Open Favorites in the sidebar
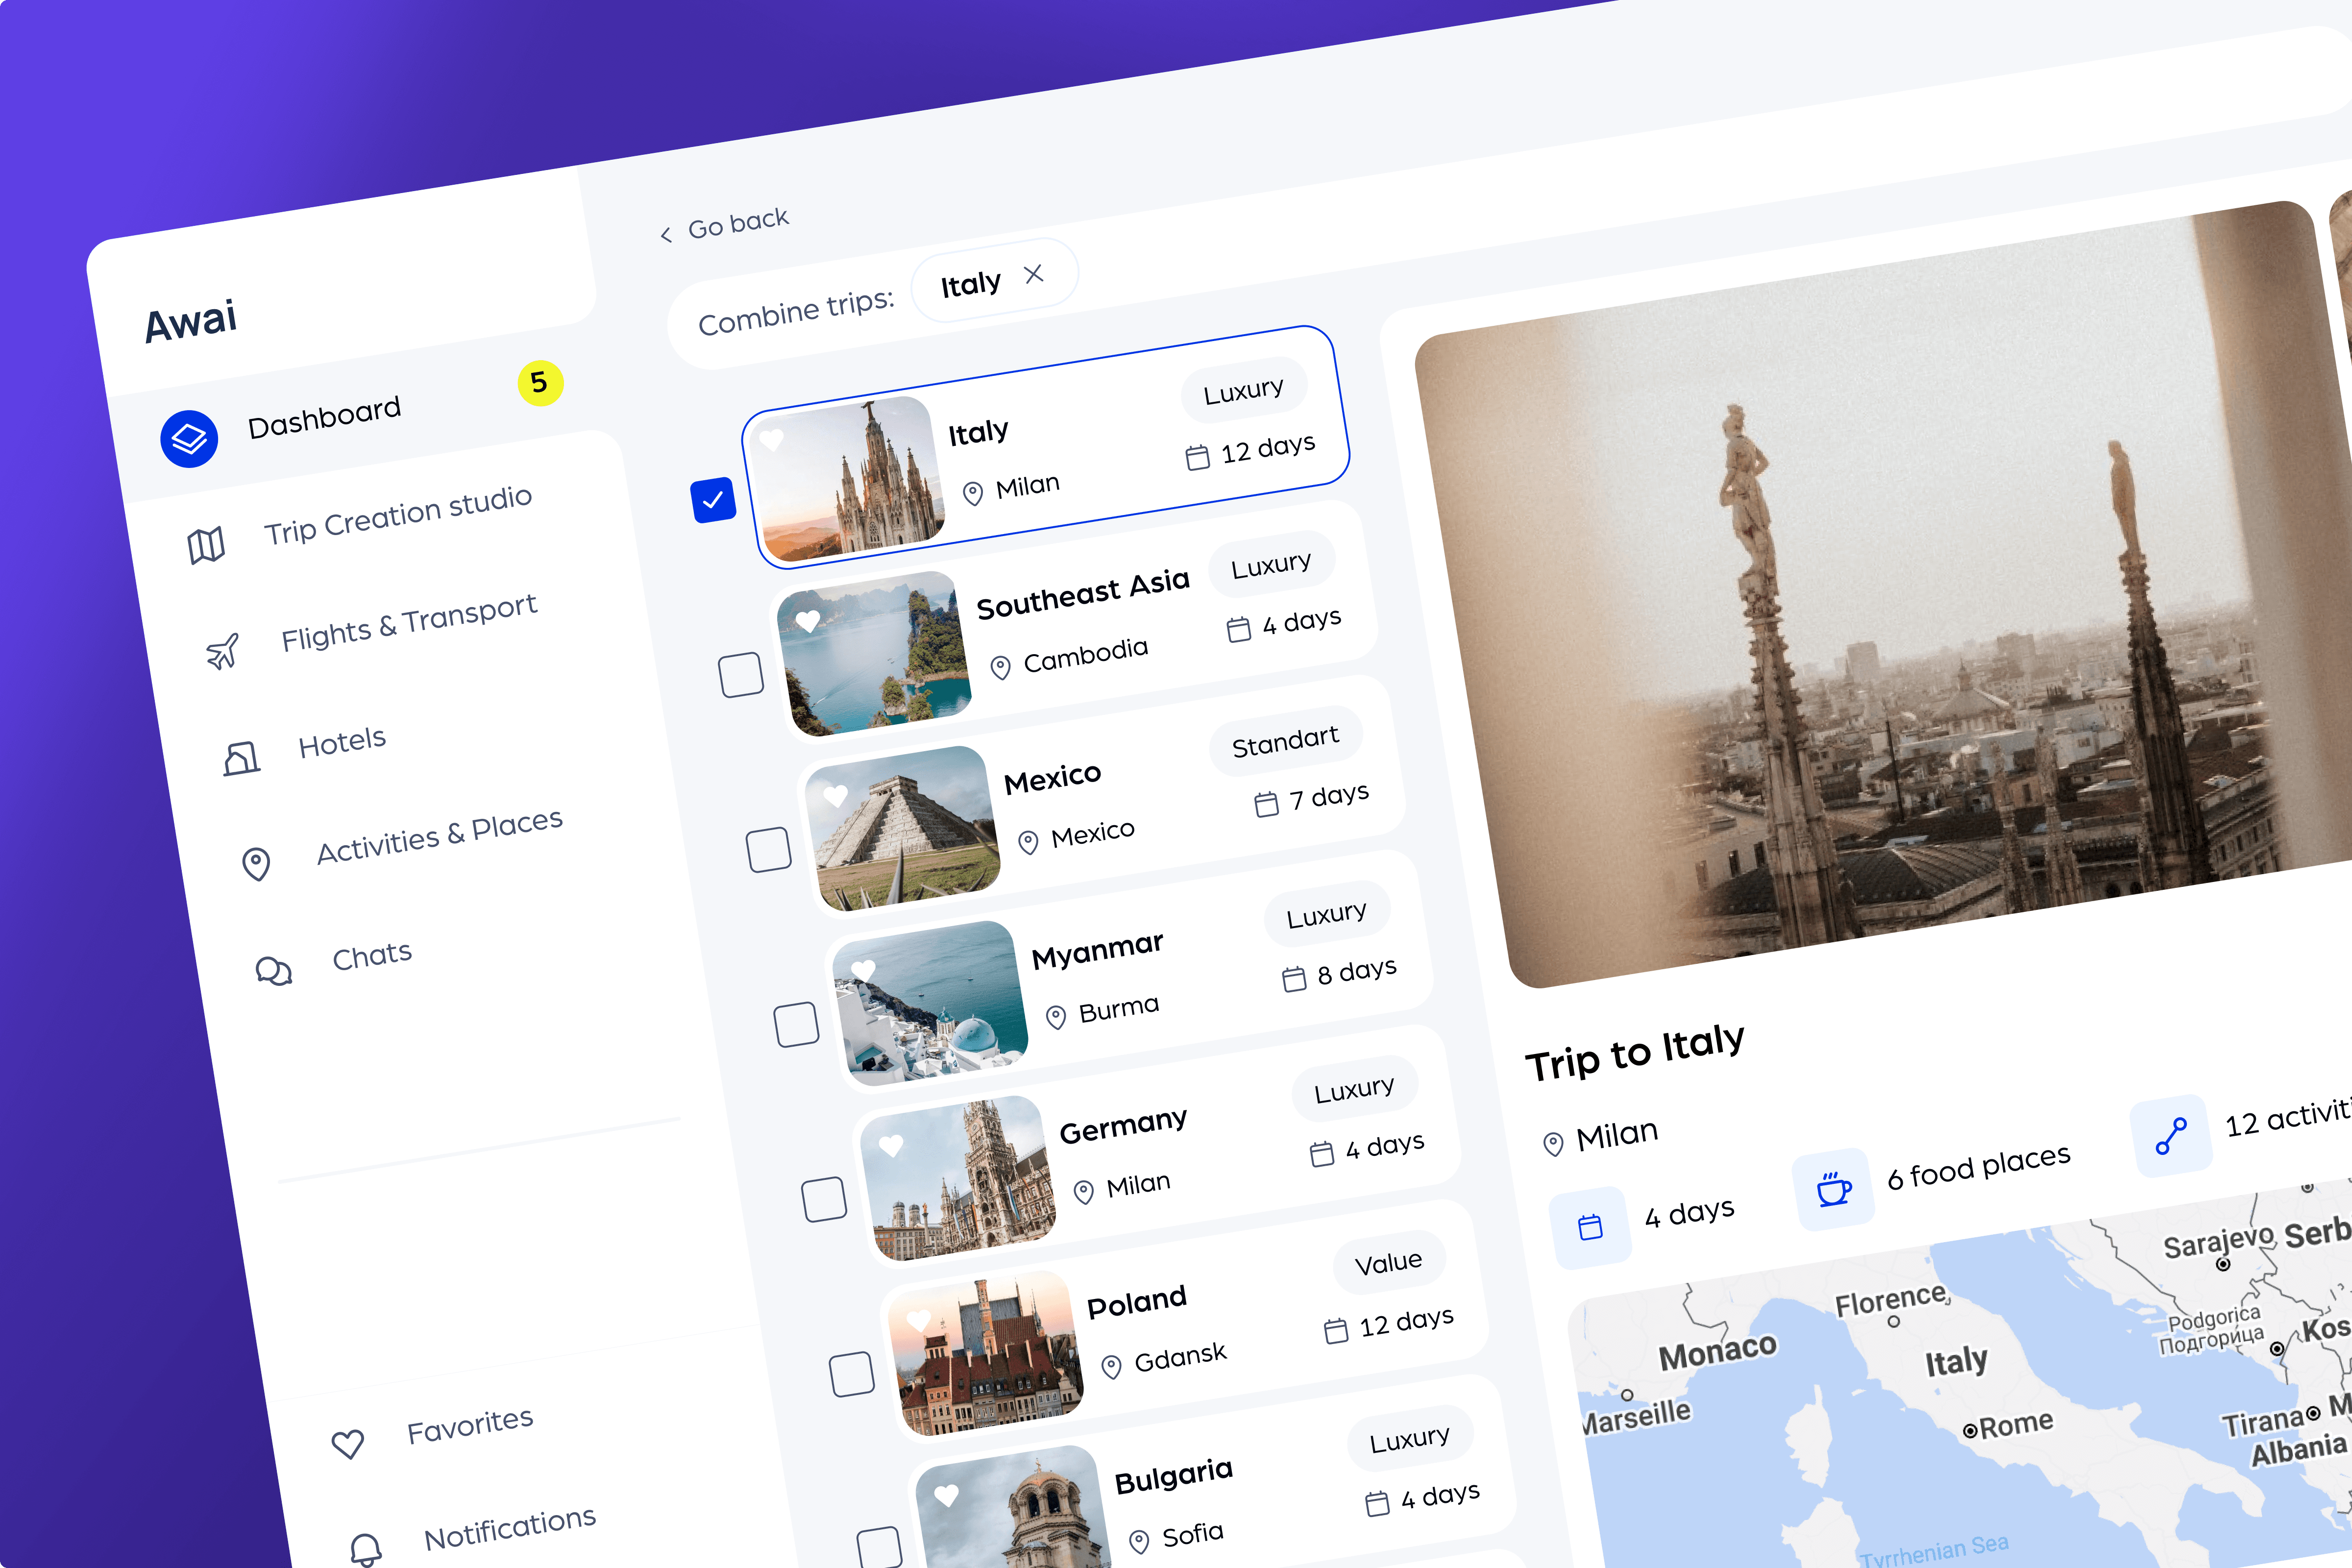 469,1426
